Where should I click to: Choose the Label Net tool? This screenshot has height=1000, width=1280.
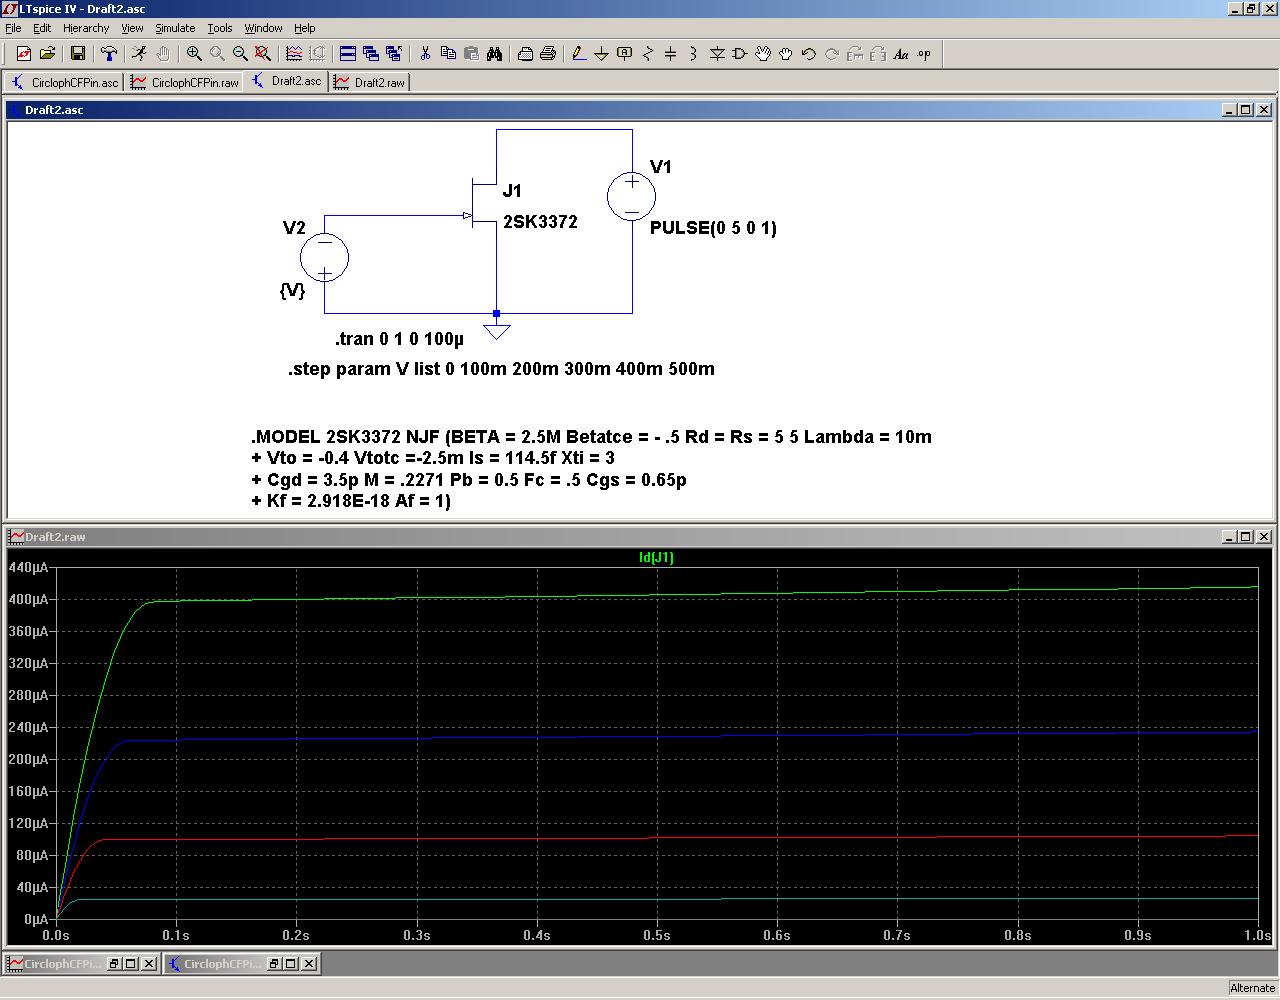(625, 54)
